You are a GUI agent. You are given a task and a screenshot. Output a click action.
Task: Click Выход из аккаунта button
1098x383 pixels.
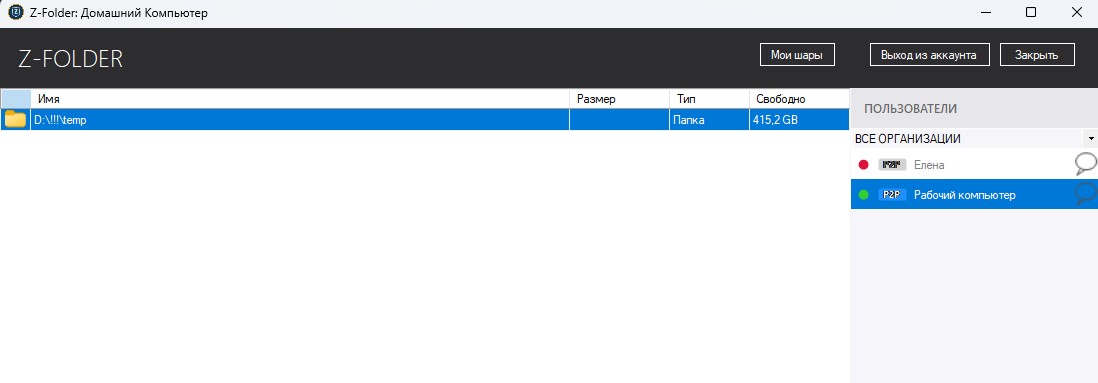[x=929, y=55]
